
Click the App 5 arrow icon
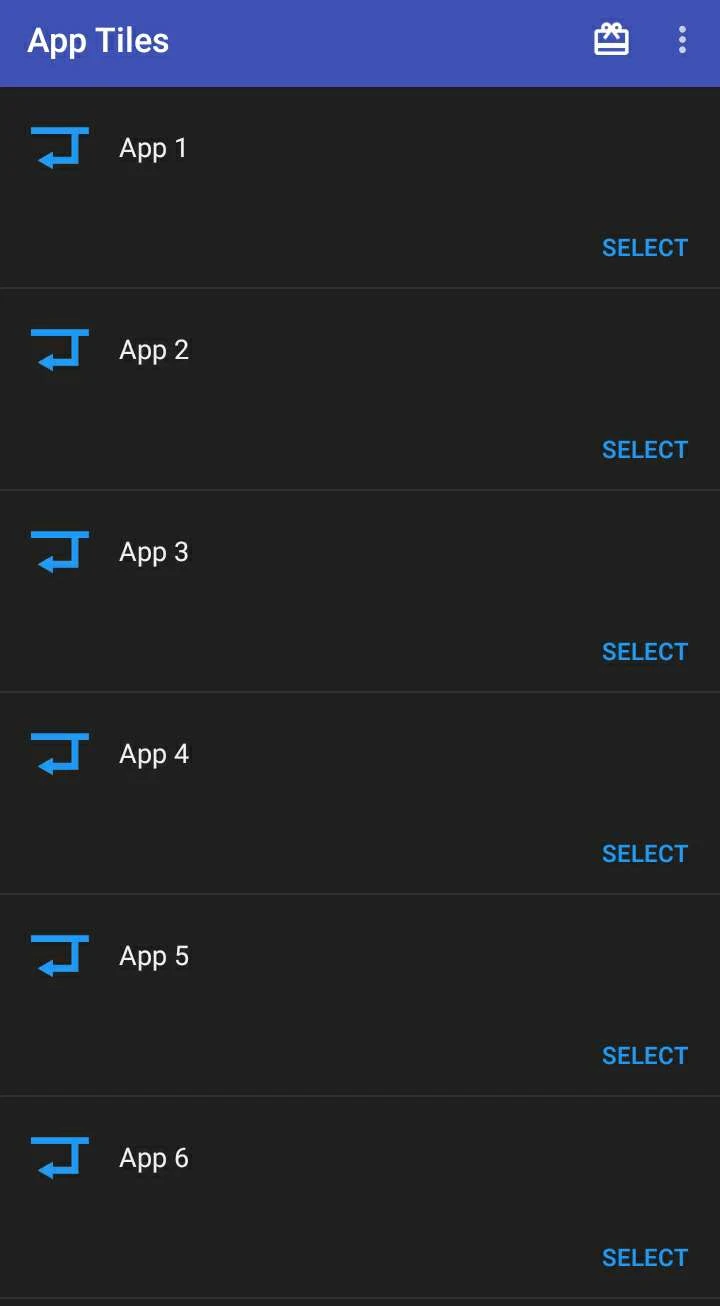click(x=60, y=956)
